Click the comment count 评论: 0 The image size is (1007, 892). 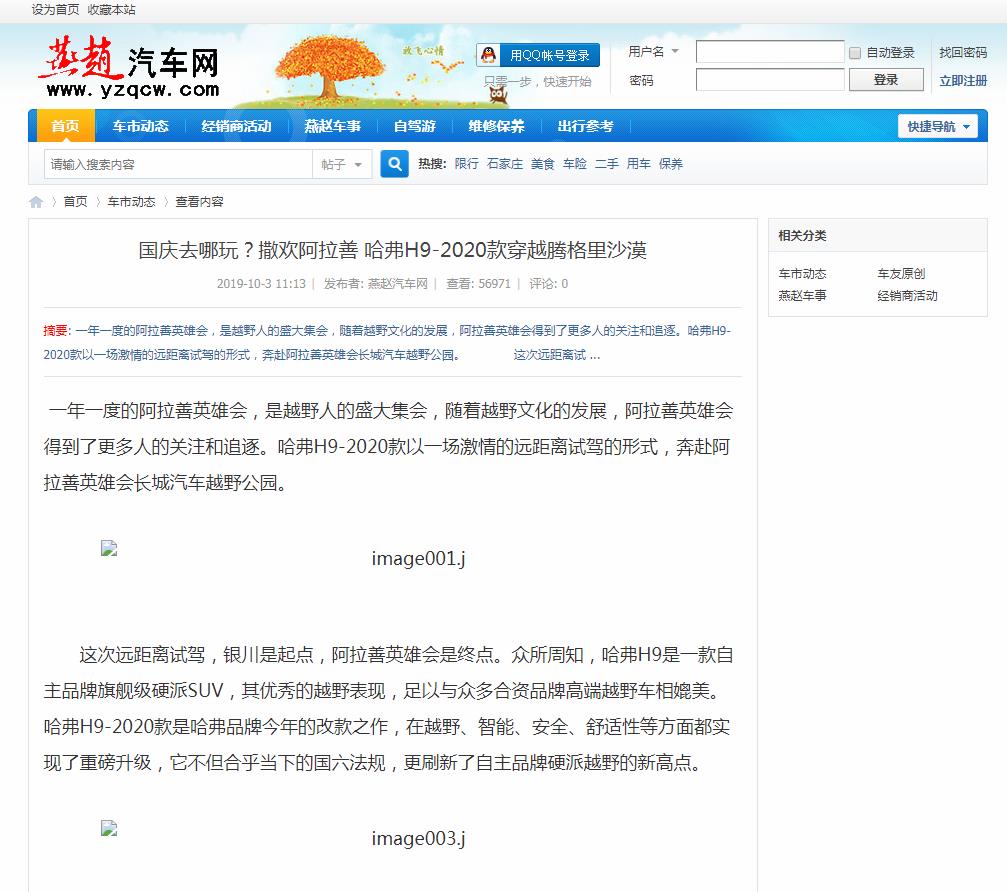pos(548,284)
